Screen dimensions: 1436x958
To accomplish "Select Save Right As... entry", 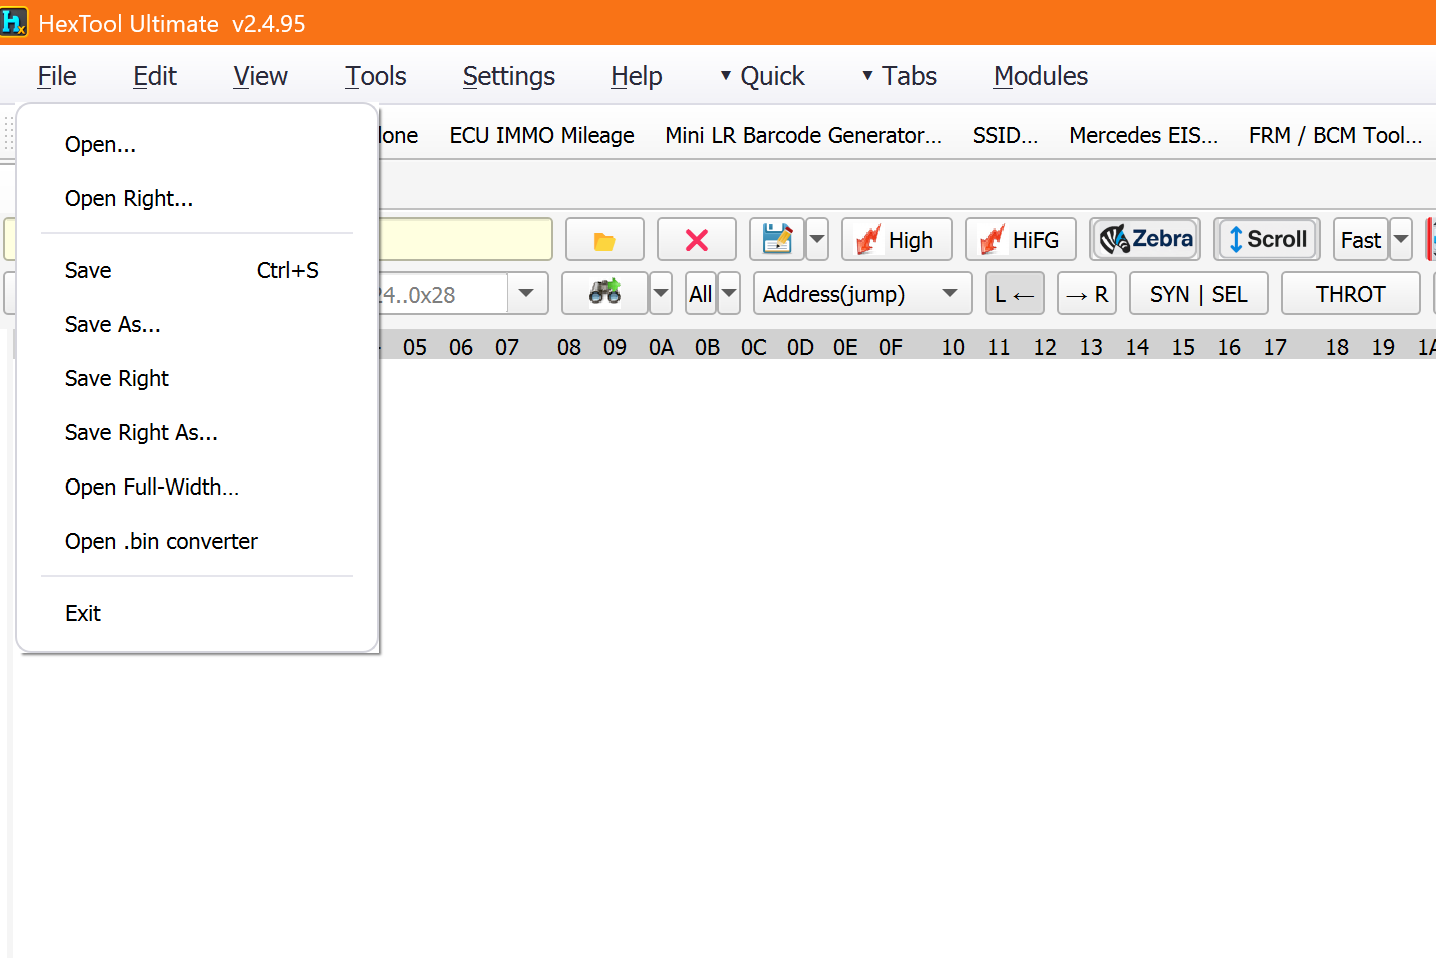I will pos(197,432).
